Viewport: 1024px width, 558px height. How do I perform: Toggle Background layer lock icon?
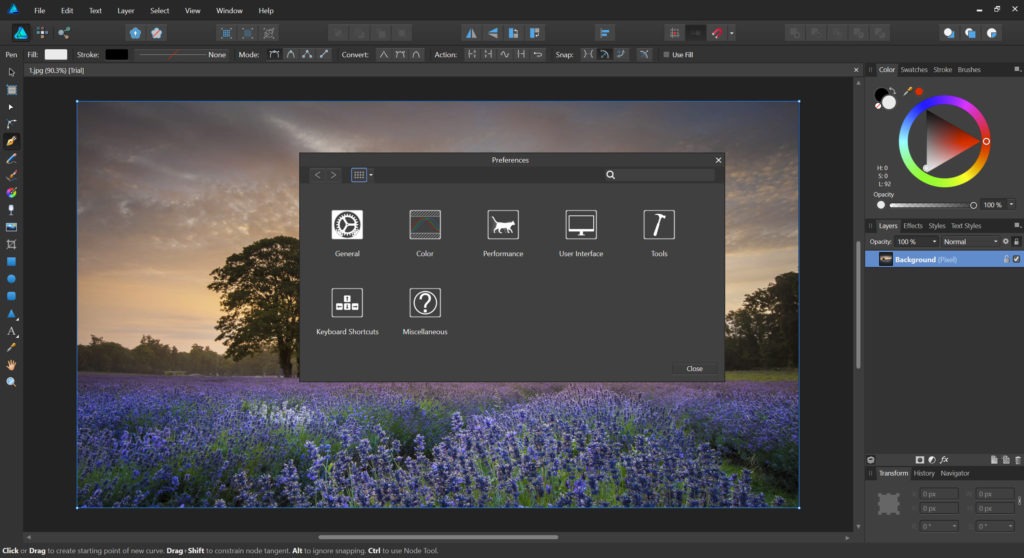(x=1006, y=259)
